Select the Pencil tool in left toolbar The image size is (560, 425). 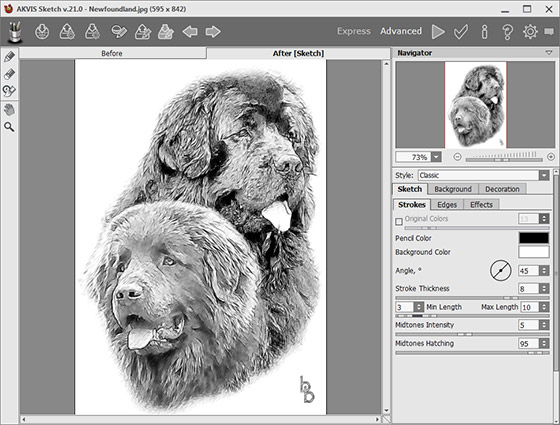(x=9, y=57)
